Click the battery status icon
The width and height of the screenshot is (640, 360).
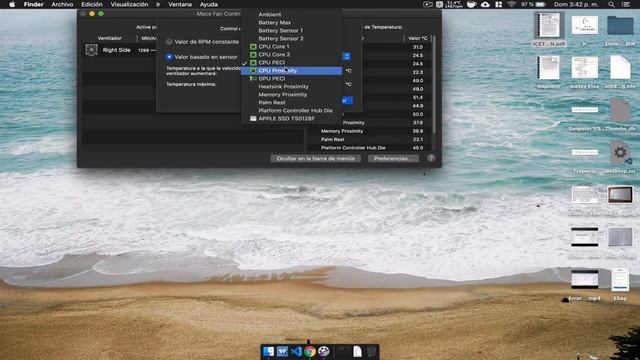(540, 4)
